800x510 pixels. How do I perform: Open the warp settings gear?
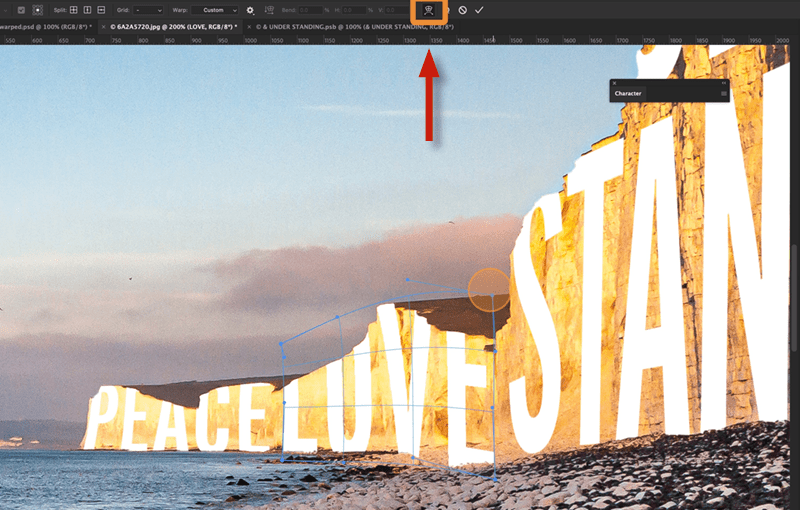point(250,9)
